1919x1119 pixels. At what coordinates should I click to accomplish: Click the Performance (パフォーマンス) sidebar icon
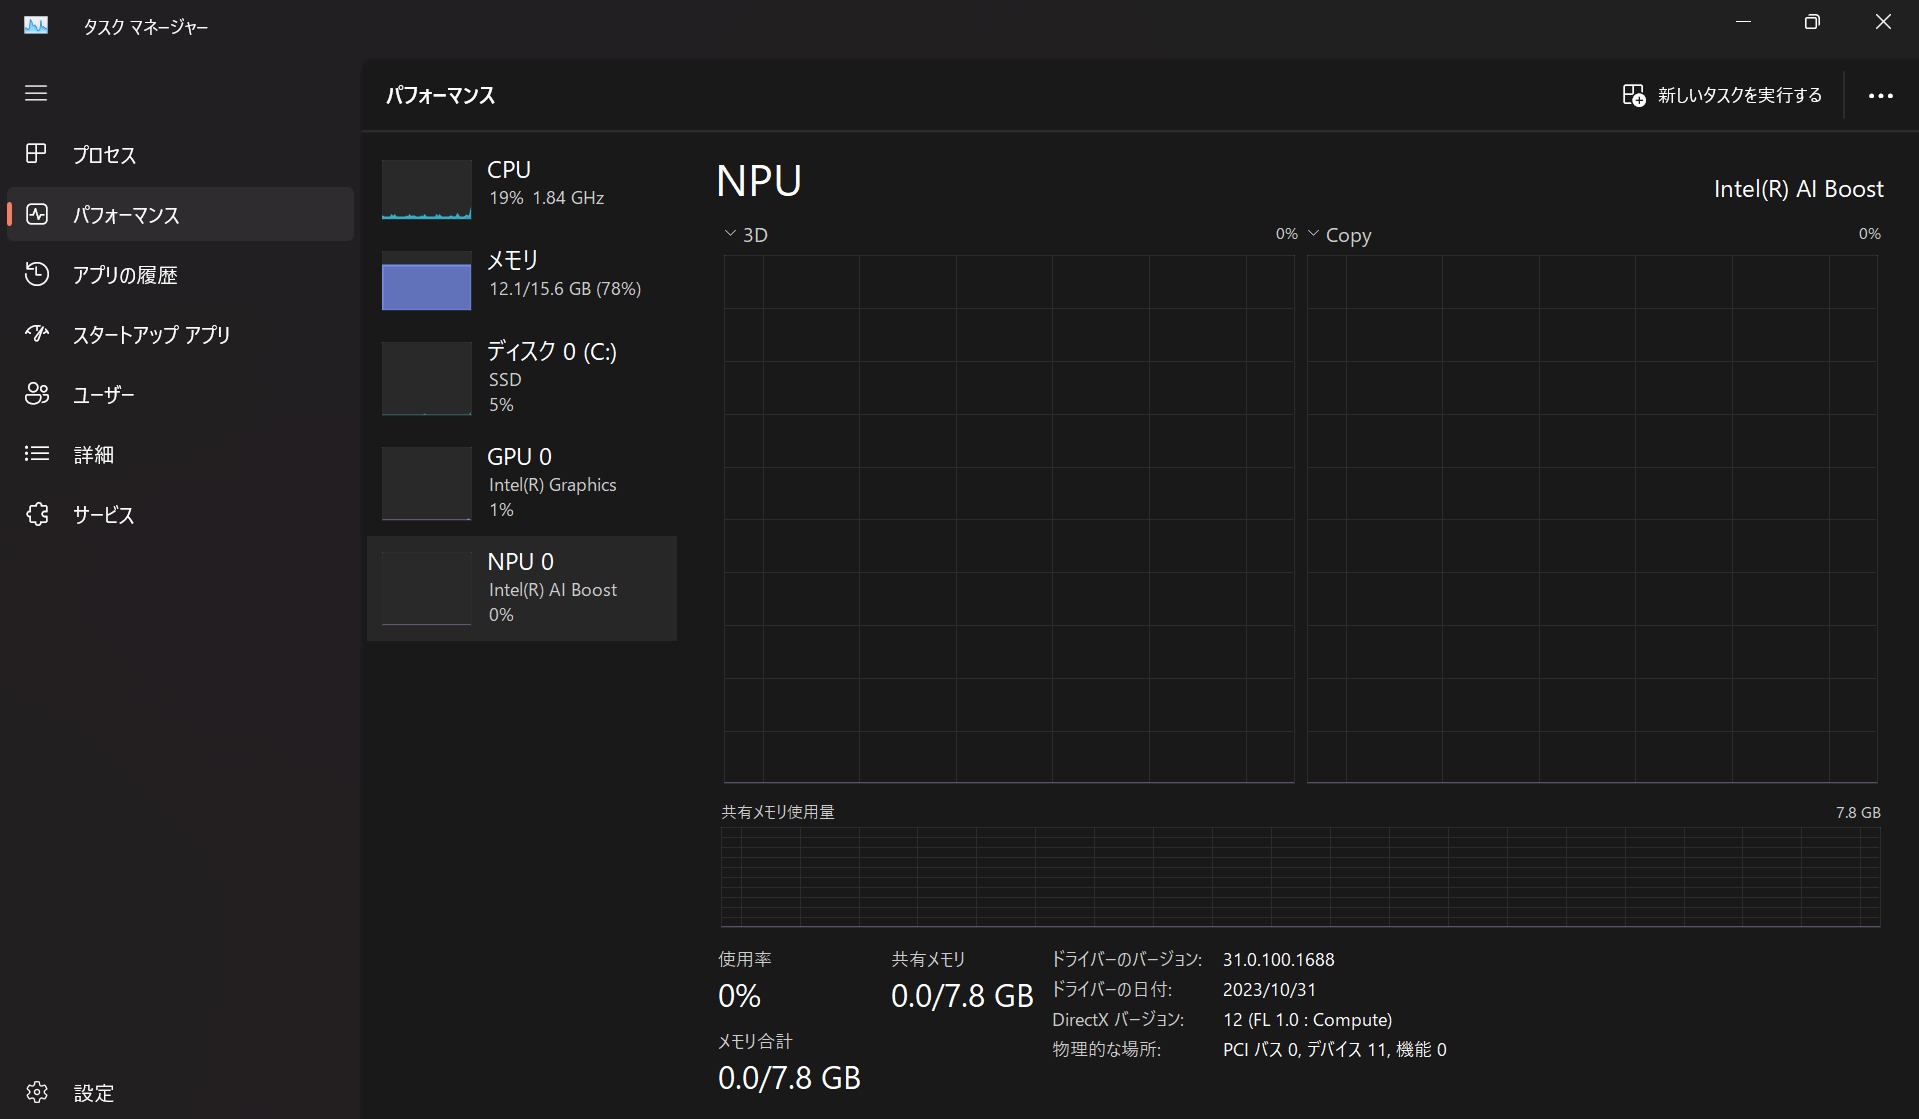click(37, 214)
